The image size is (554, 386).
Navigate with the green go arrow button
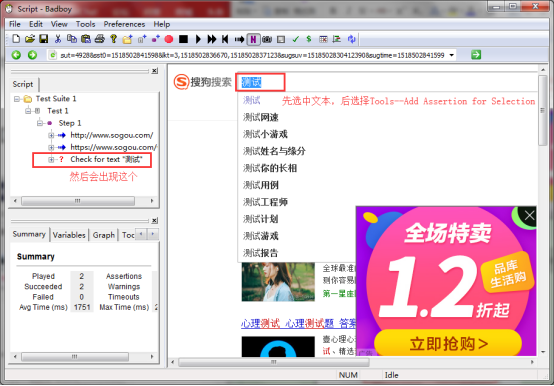tap(476, 55)
